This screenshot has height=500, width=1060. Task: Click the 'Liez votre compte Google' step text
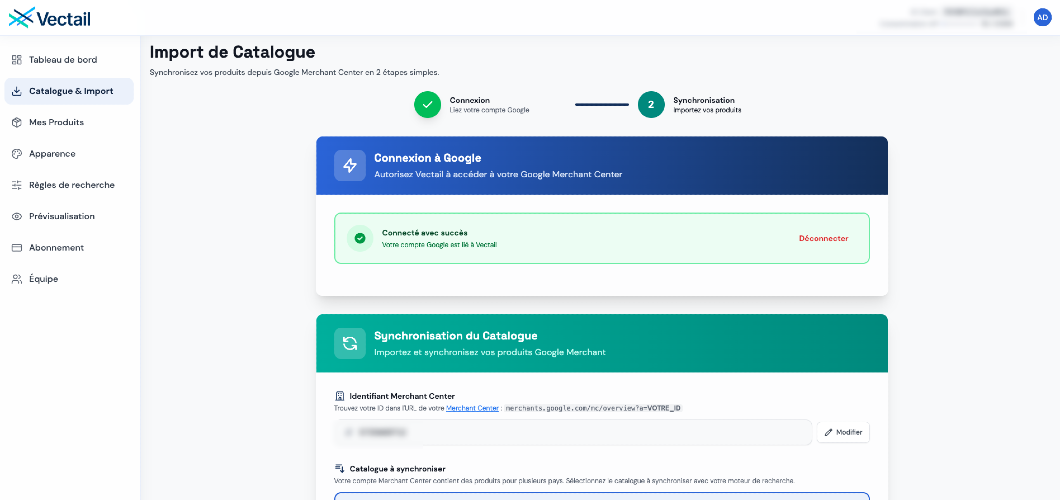(489, 110)
